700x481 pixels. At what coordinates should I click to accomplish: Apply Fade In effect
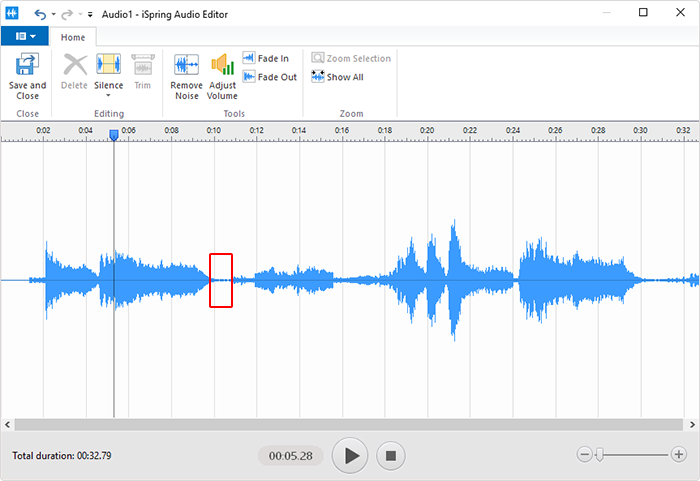tap(266, 58)
